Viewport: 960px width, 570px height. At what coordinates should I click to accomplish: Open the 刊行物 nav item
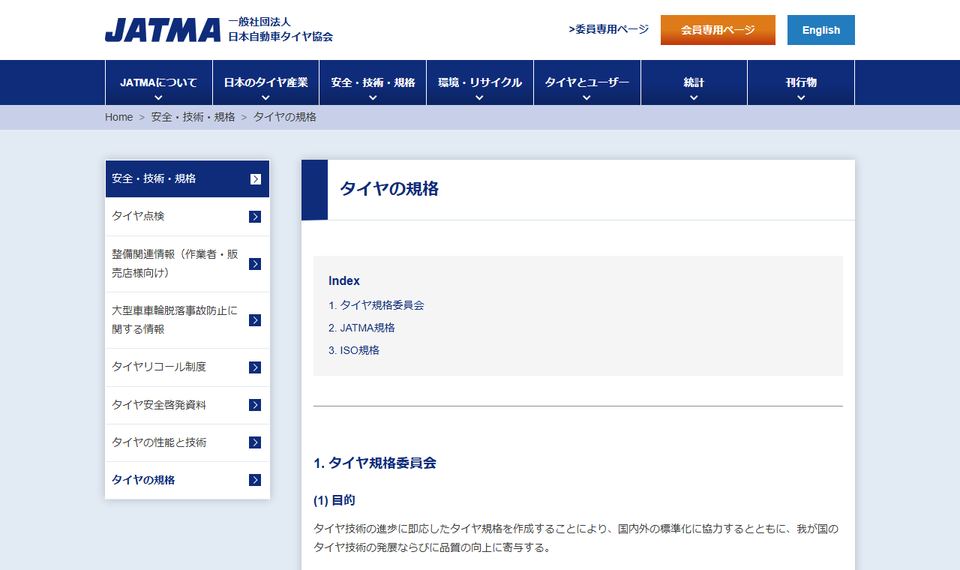point(801,83)
